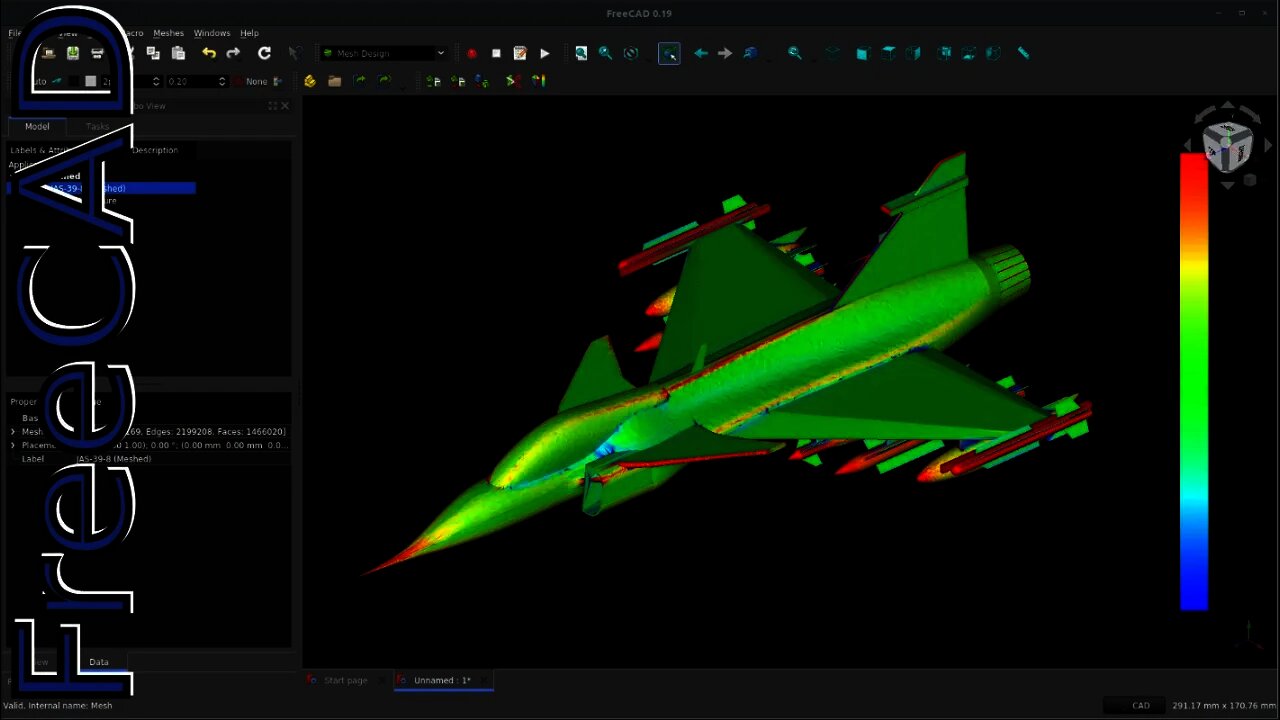The height and width of the screenshot is (720, 1280).
Task: Click the Create group folder icon
Action: [334, 81]
